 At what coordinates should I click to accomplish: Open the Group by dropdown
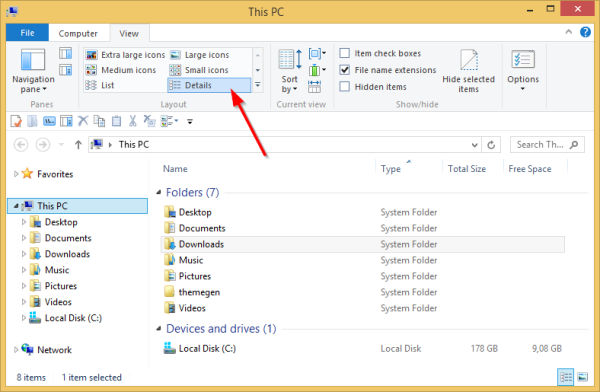coord(317,53)
